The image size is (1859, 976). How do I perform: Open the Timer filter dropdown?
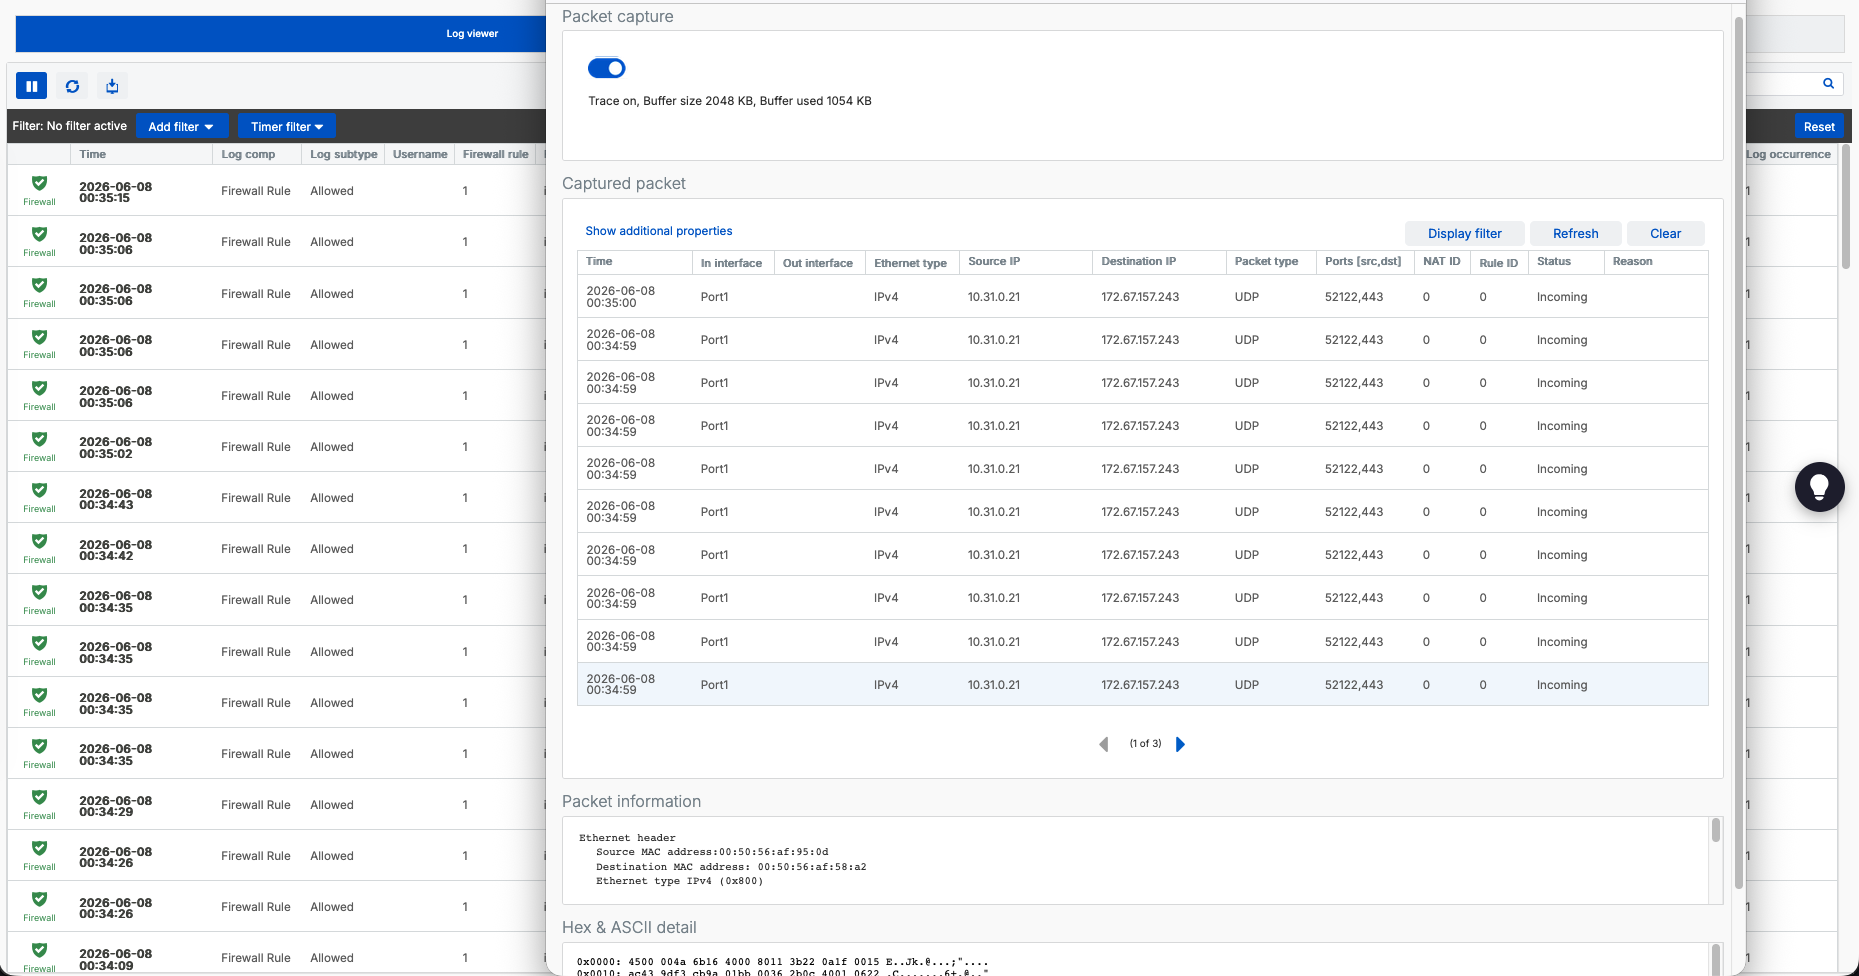coord(287,127)
